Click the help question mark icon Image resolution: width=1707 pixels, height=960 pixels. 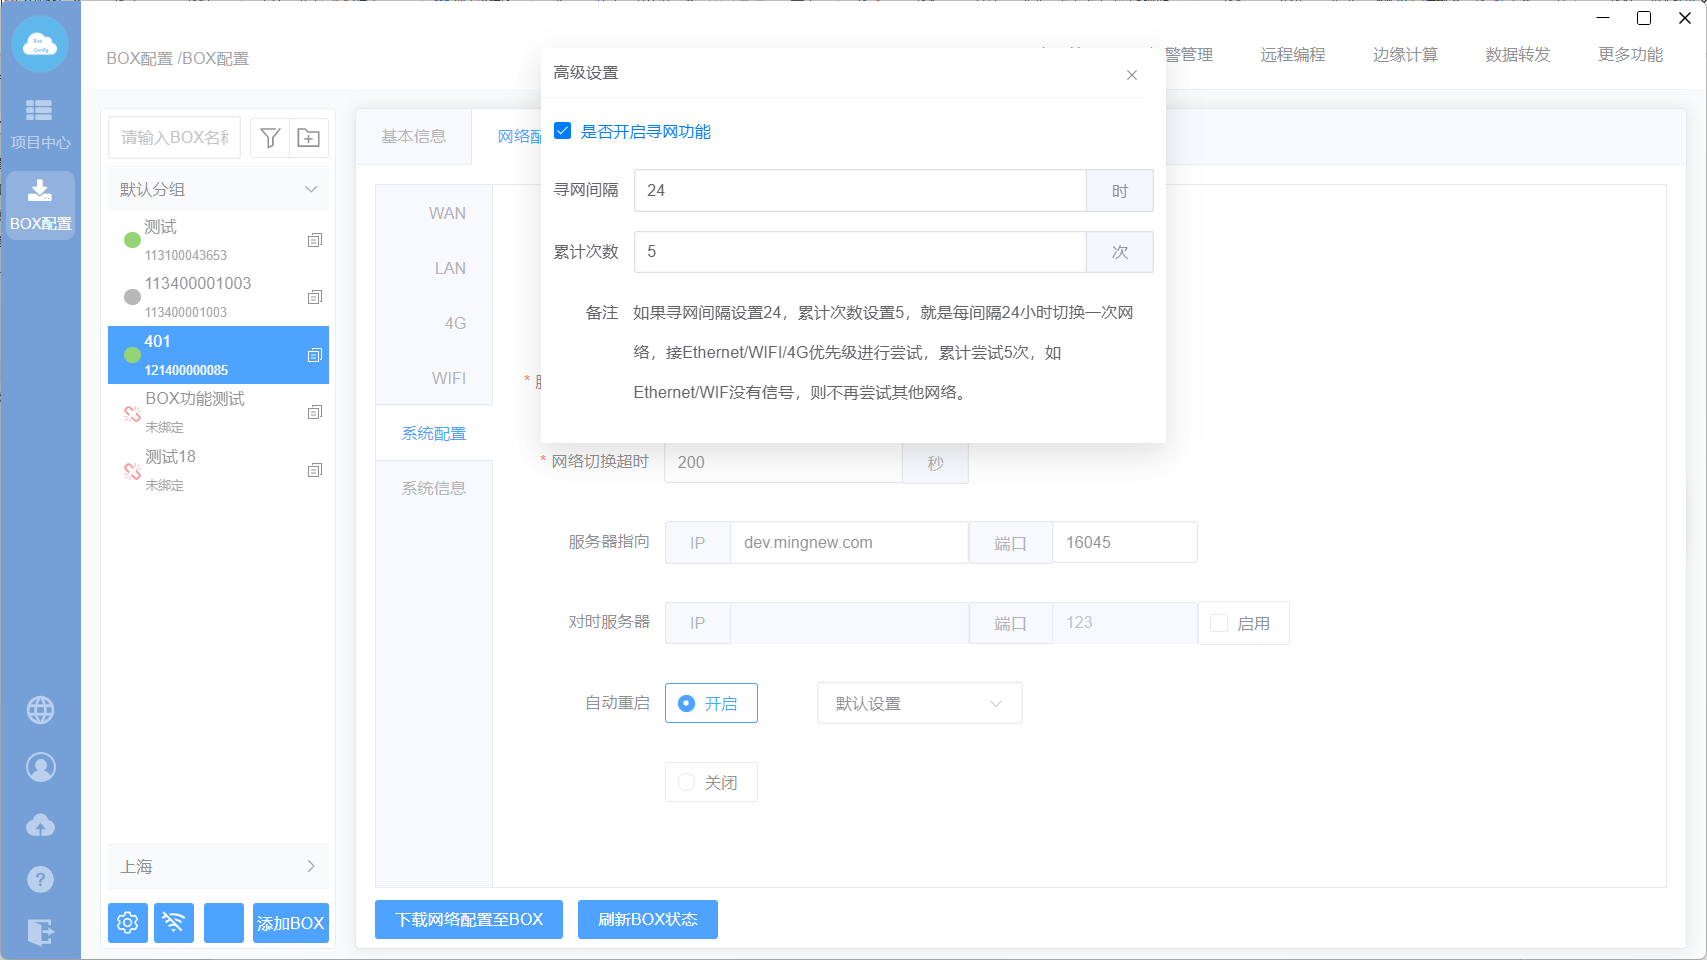(x=40, y=879)
